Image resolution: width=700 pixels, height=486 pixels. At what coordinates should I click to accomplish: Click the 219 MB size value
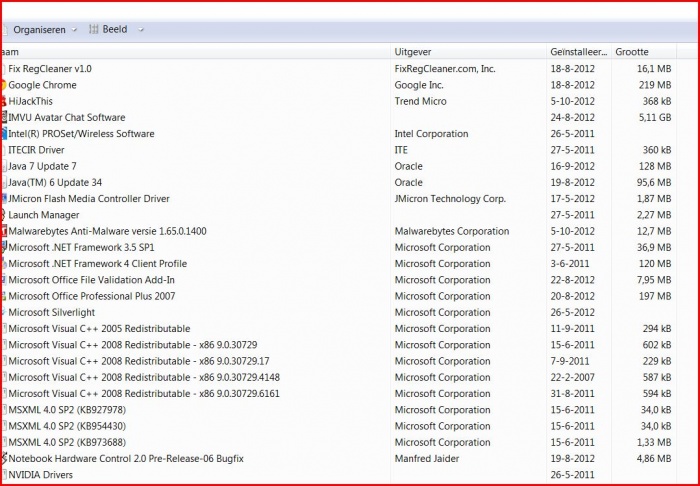point(655,85)
